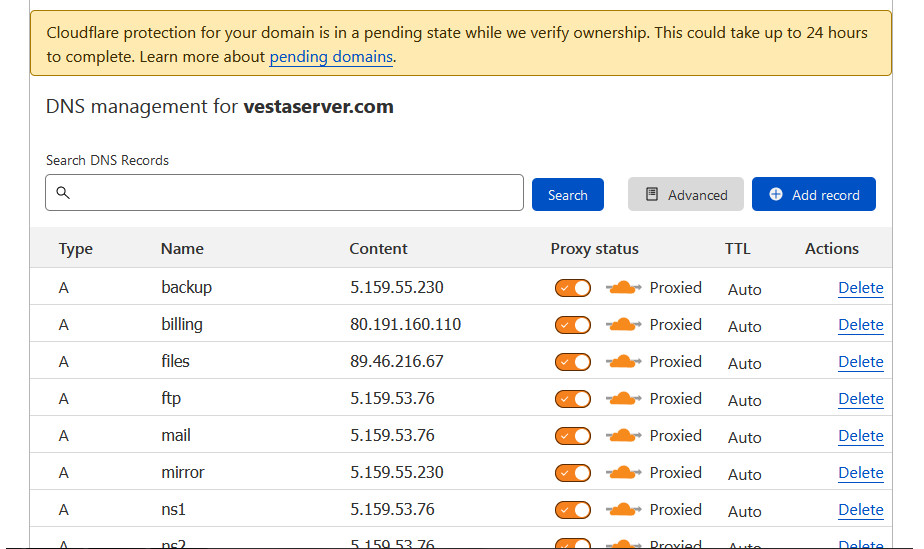Click the orange cloud icon for ns1 record
This screenshot has height=549, width=924.
624,510
